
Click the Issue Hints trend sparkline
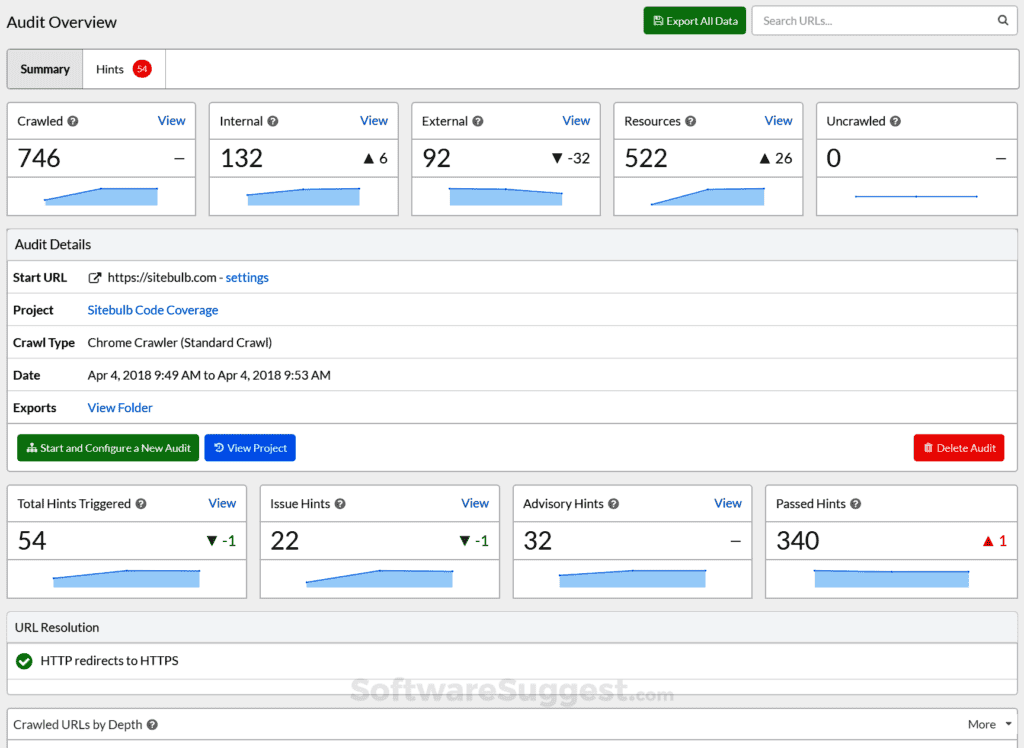[x=379, y=578]
